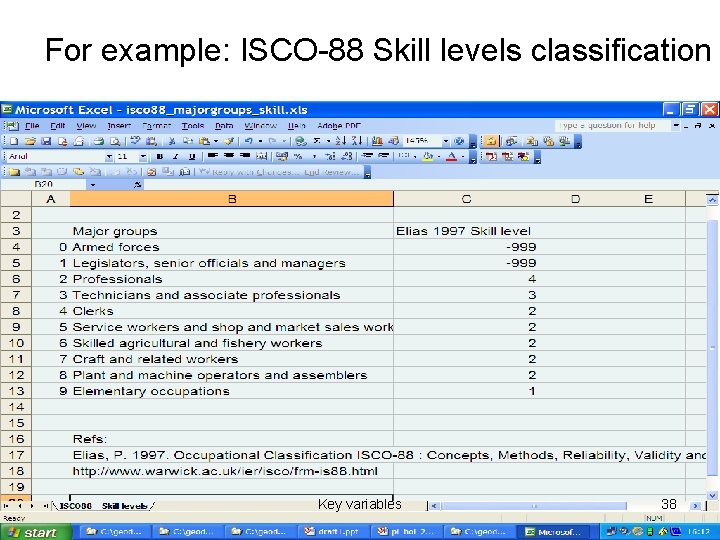720x540 pixels.
Task: Click the Excel Help question icon
Action: point(459,141)
